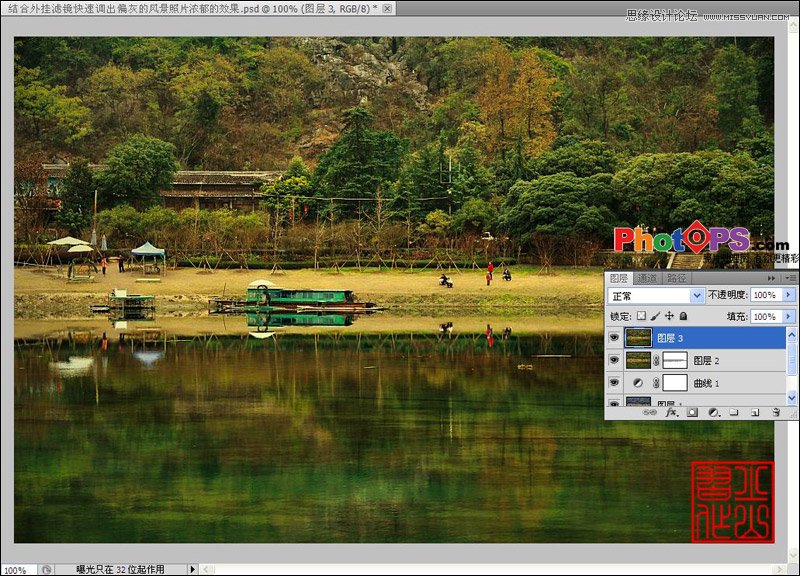Open the 正常 blend mode dropdown
This screenshot has height=576, width=800.
click(698, 294)
